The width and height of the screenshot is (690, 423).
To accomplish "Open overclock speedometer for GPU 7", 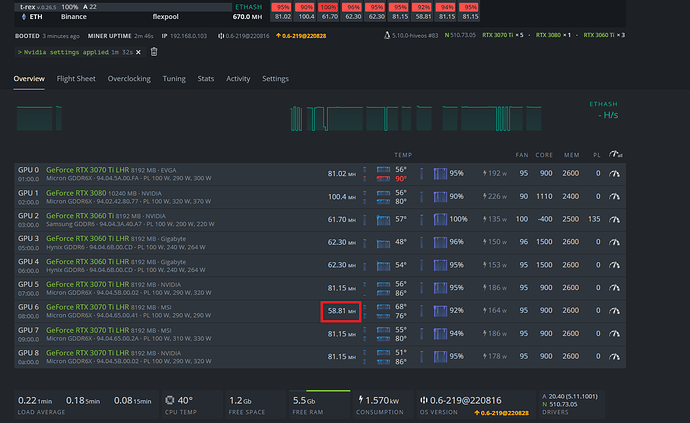I will click(614, 334).
